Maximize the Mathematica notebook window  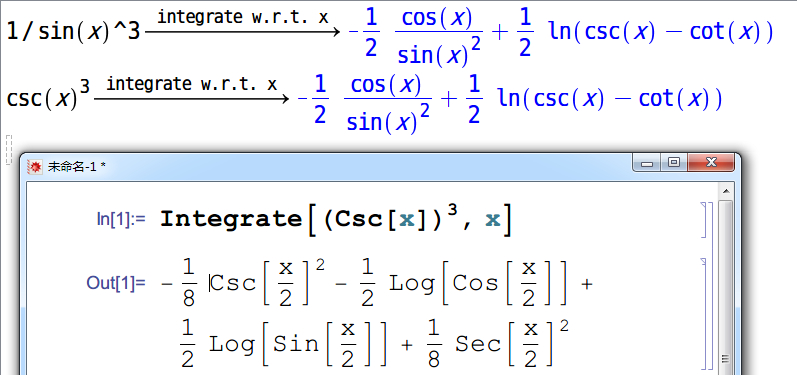(x=674, y=164)
